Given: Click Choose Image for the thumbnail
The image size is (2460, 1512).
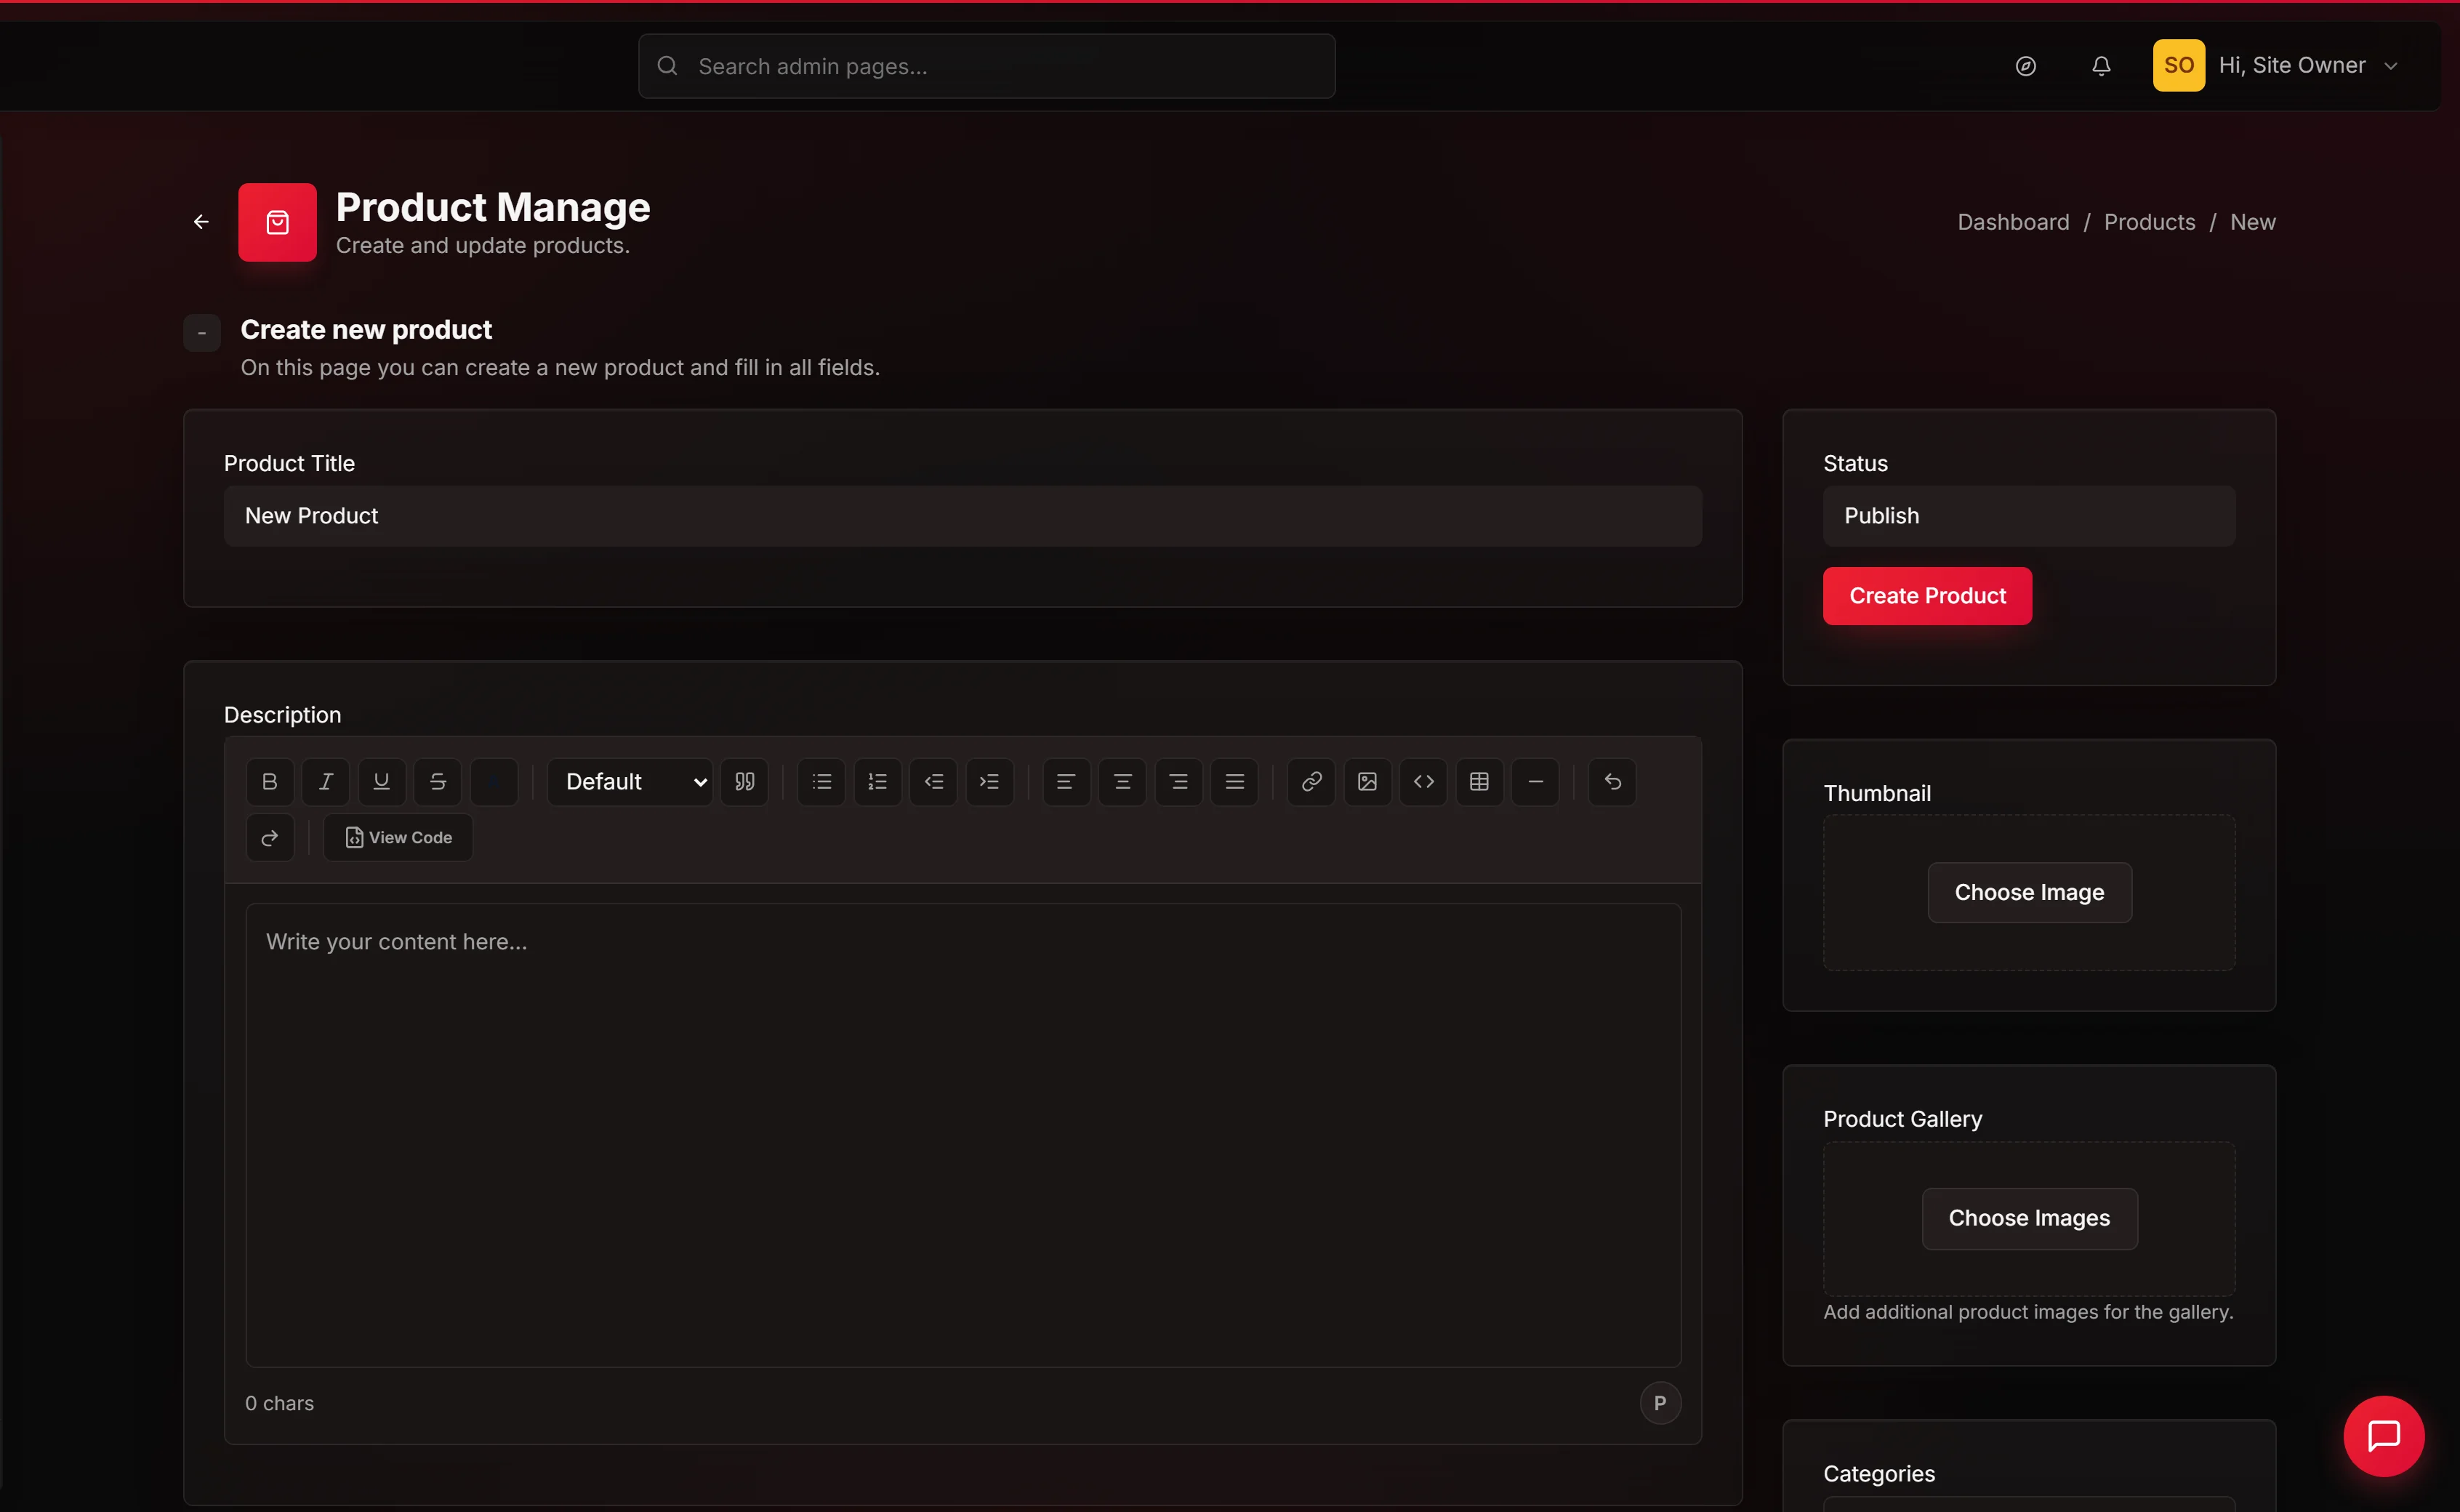Looking at the screenshot, I should pyautogui.click(x=2029, y=892).
